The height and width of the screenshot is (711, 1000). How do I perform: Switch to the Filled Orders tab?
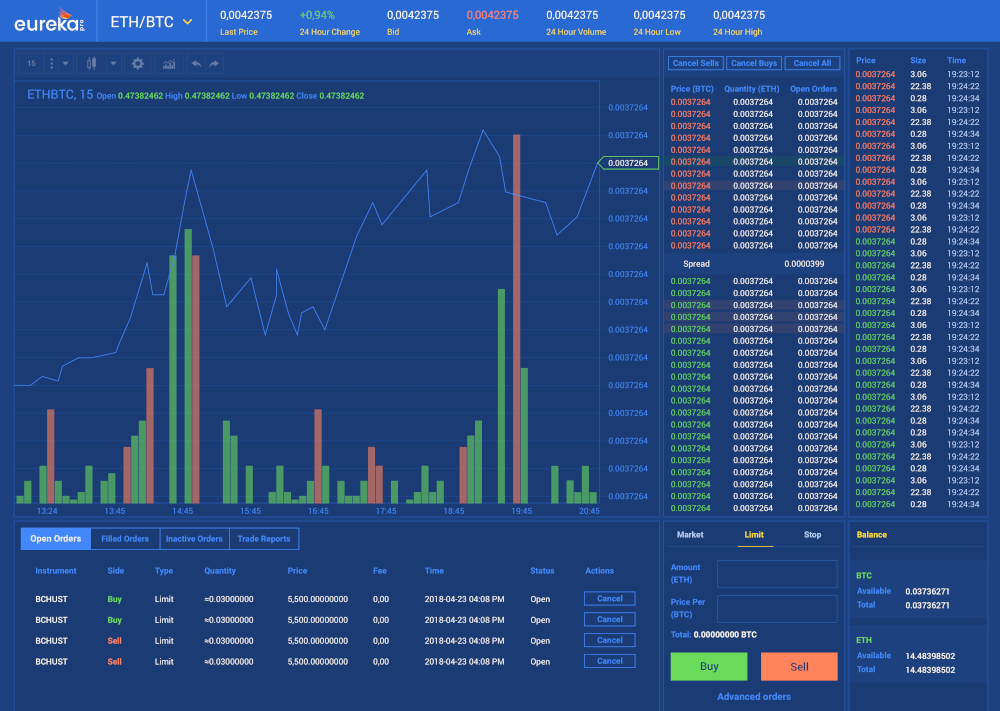pyautogui.click(x=125, y=539)
